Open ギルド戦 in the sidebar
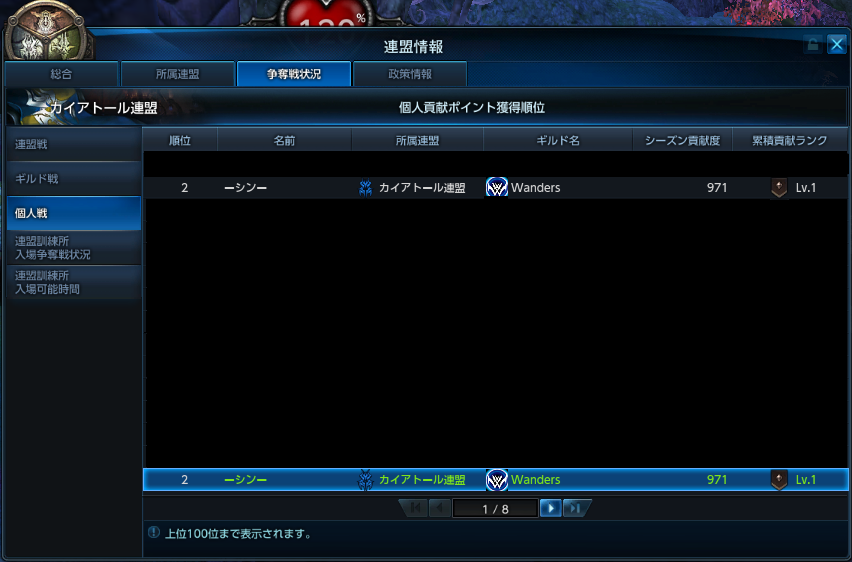The width and height of the screenshot is (852, 562). pyautogui.click(x=73, y=179)
